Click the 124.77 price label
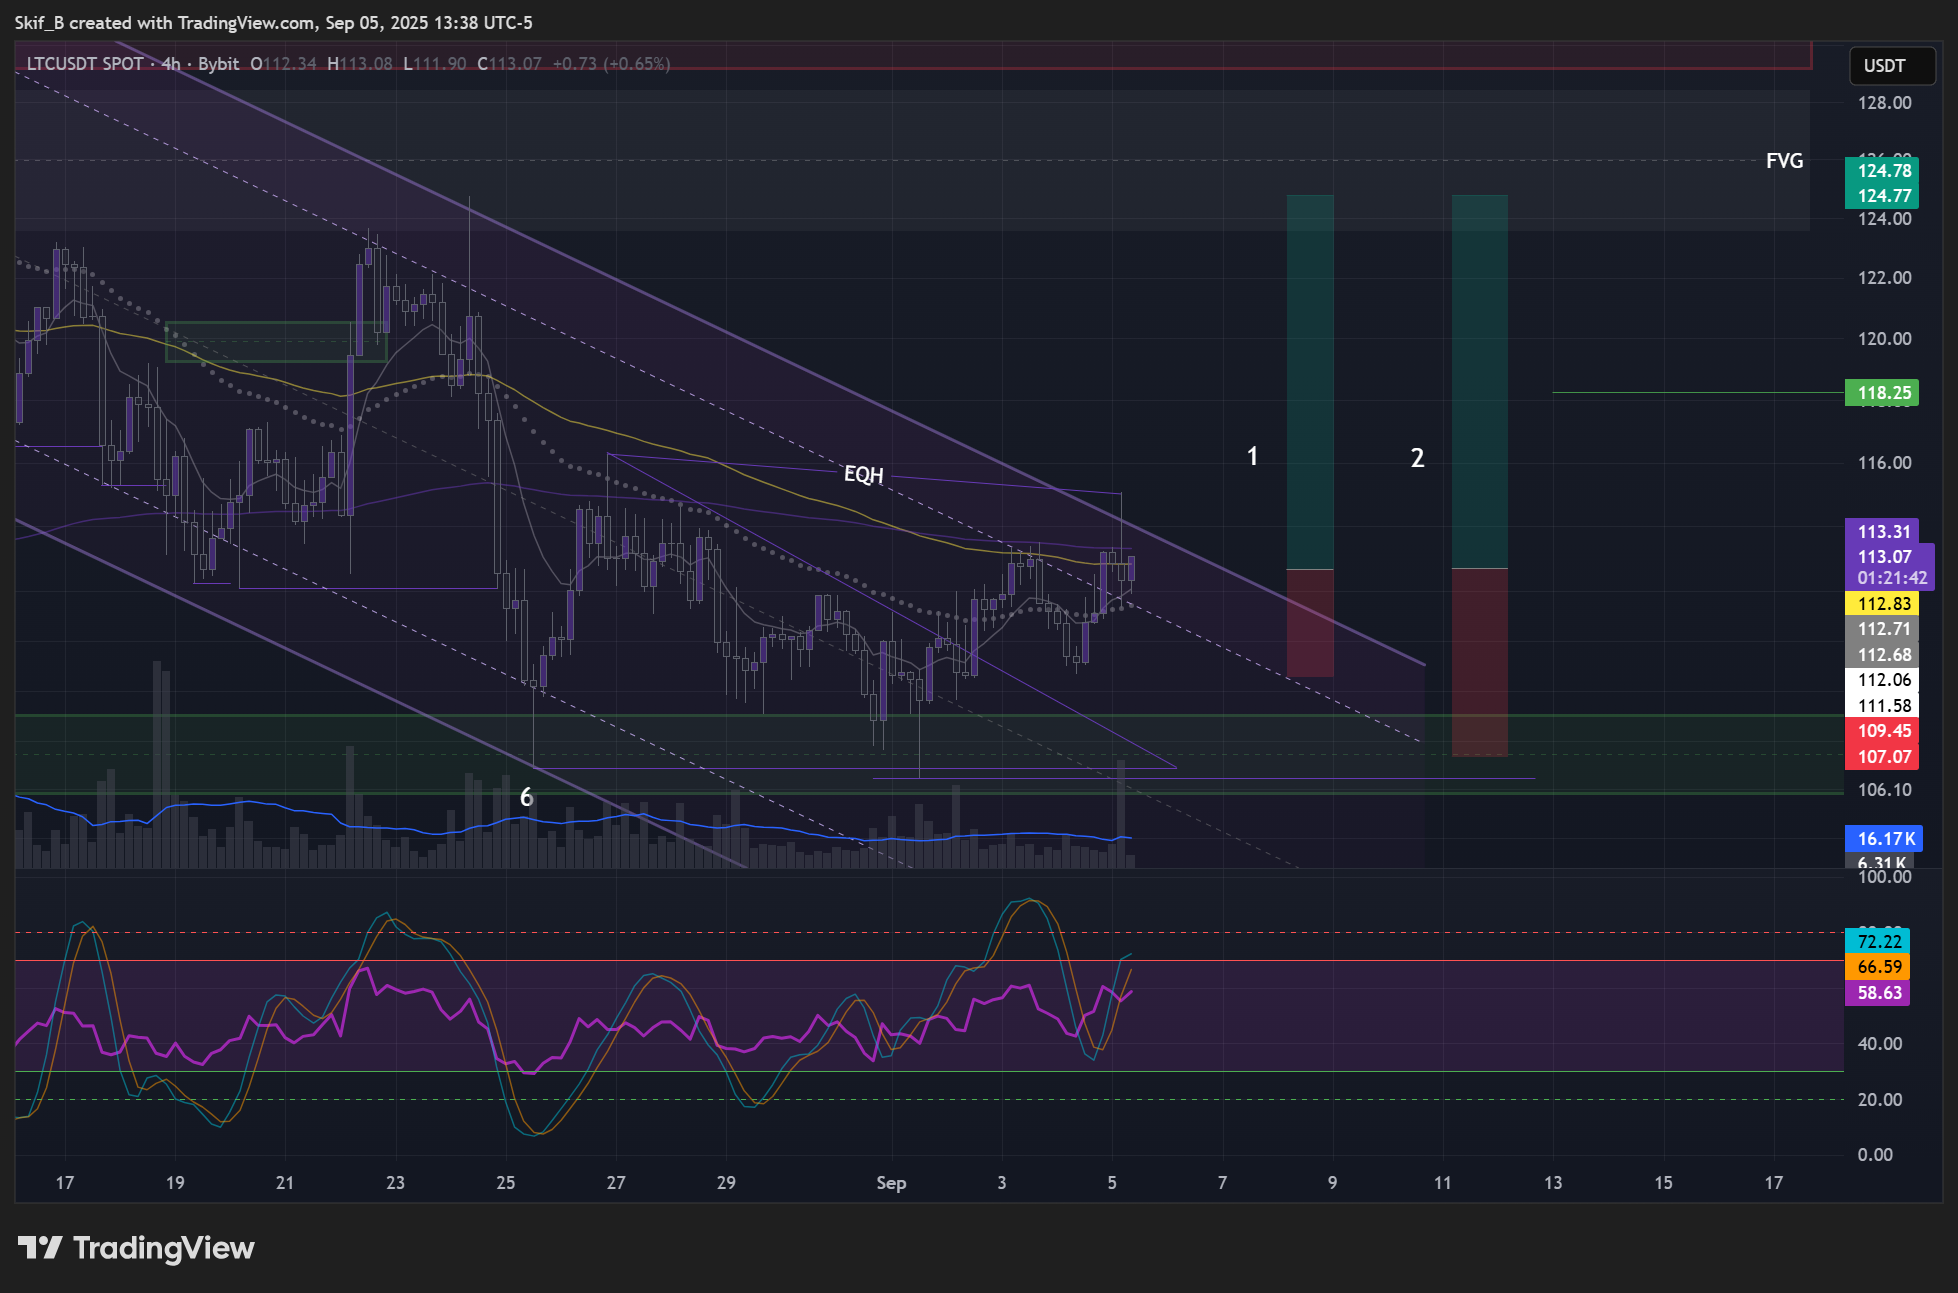Screen dimensions: 1958x1293 (1882, 196)
